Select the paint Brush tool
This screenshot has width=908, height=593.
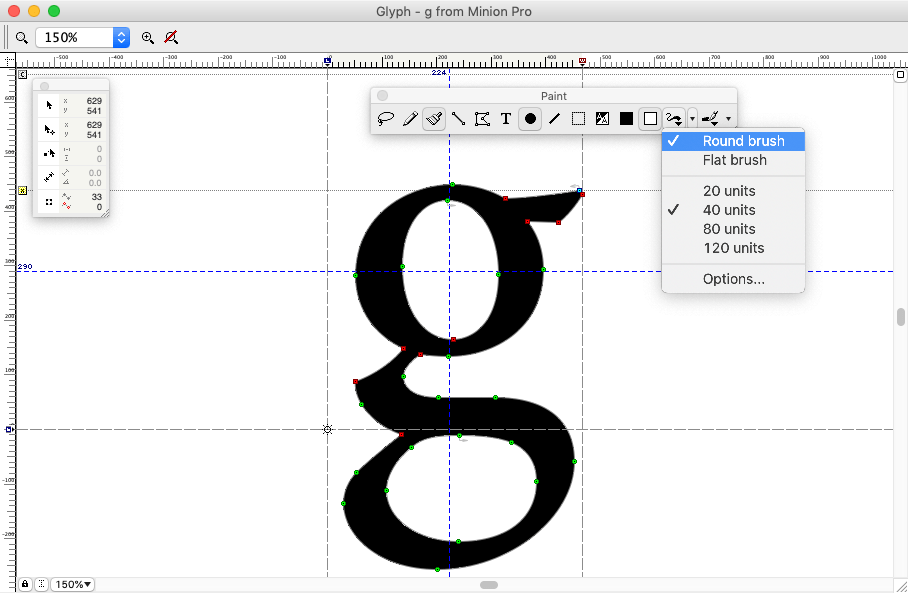tap(434, 119)
